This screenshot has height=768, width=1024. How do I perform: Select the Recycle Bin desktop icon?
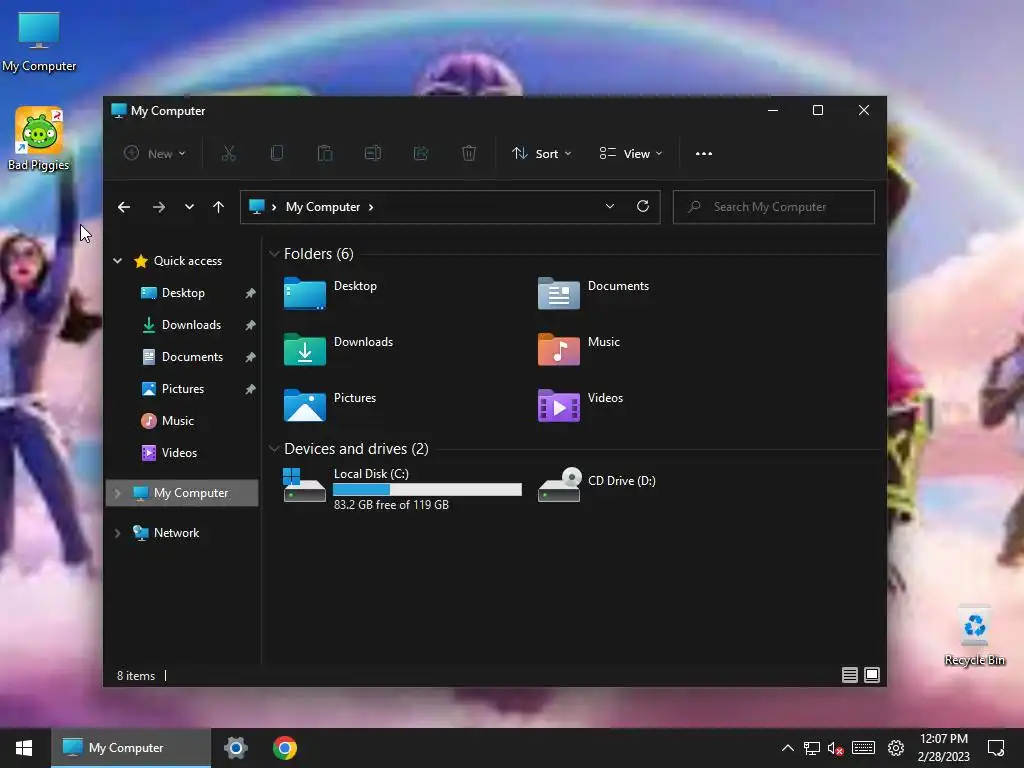[974, 636]
